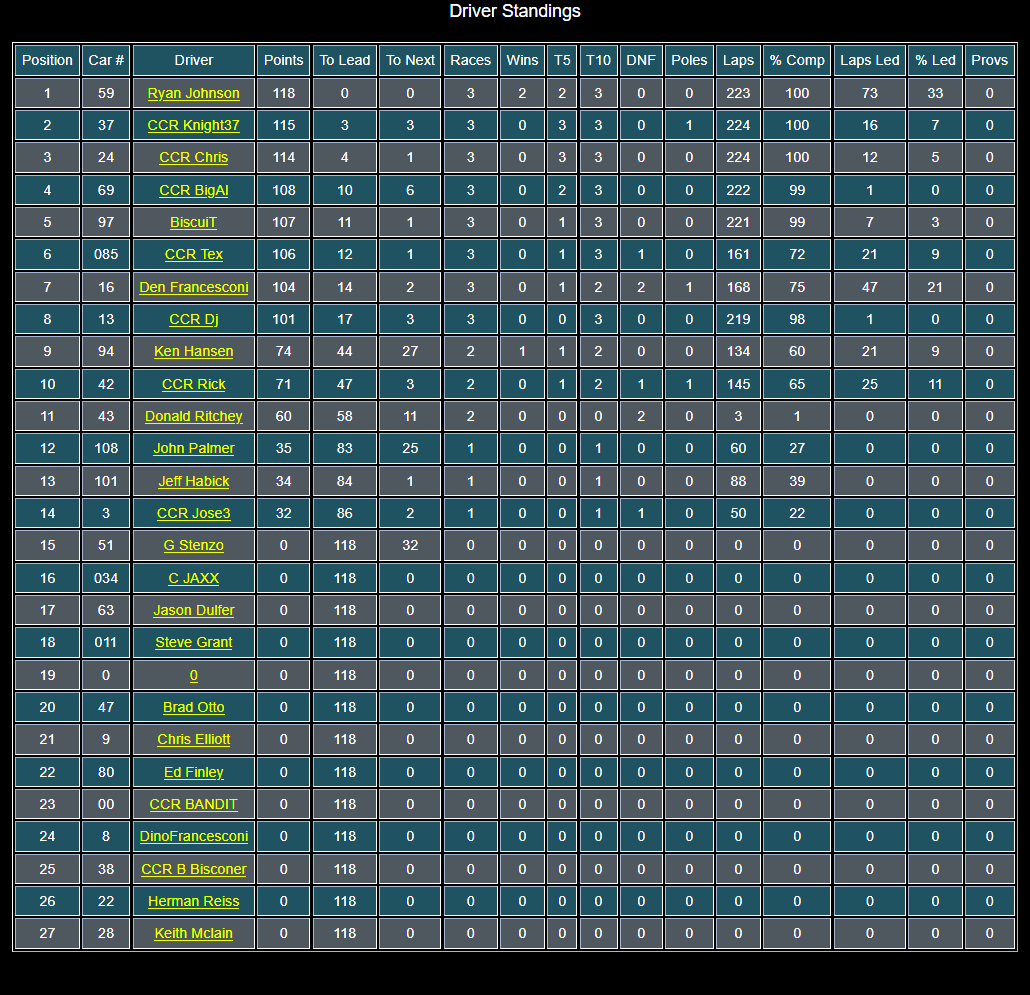Open CCR Tex driver link
Image resolution: width=1030 pixels, height=995 pixels.
coord(193,254)
